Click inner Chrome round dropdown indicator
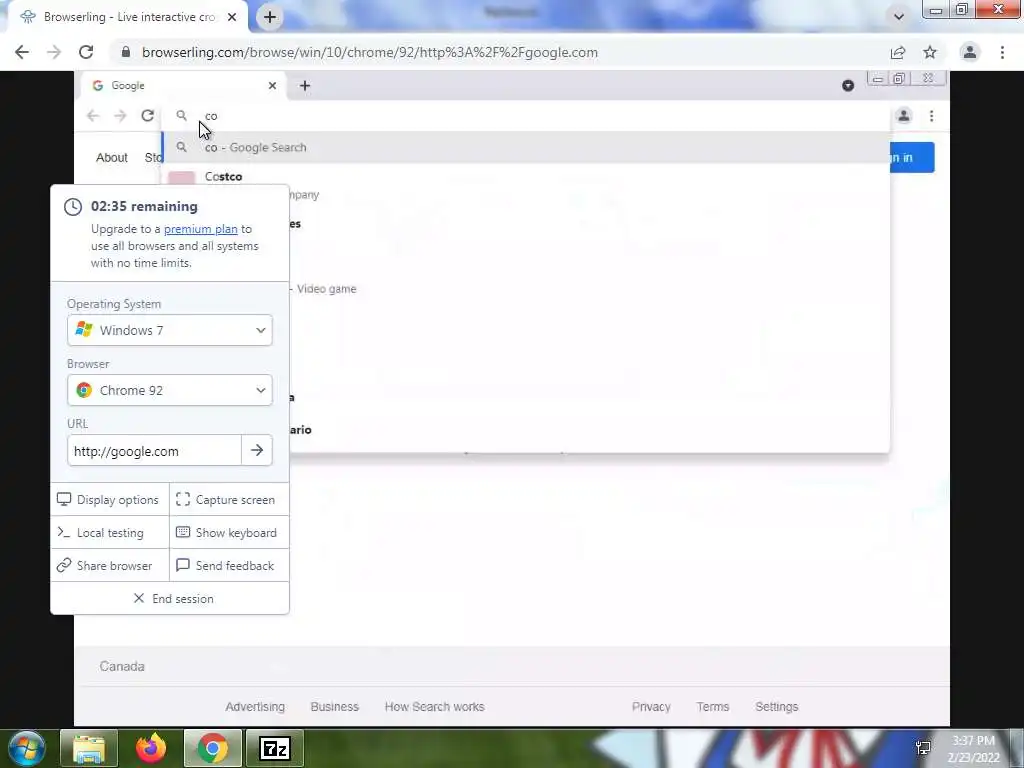Image resolution: width=1024 pixels, height=768 pixels. click(848, 86)
